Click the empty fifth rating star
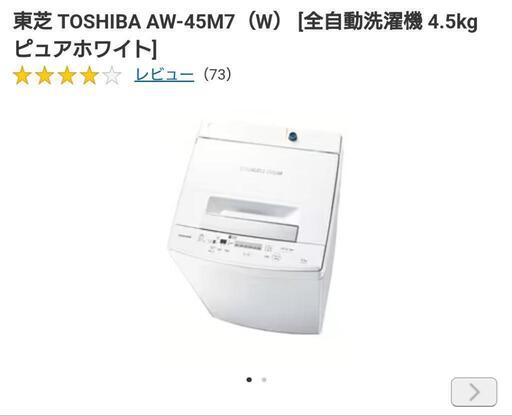 pyautogui.click(x=112, y=75)
